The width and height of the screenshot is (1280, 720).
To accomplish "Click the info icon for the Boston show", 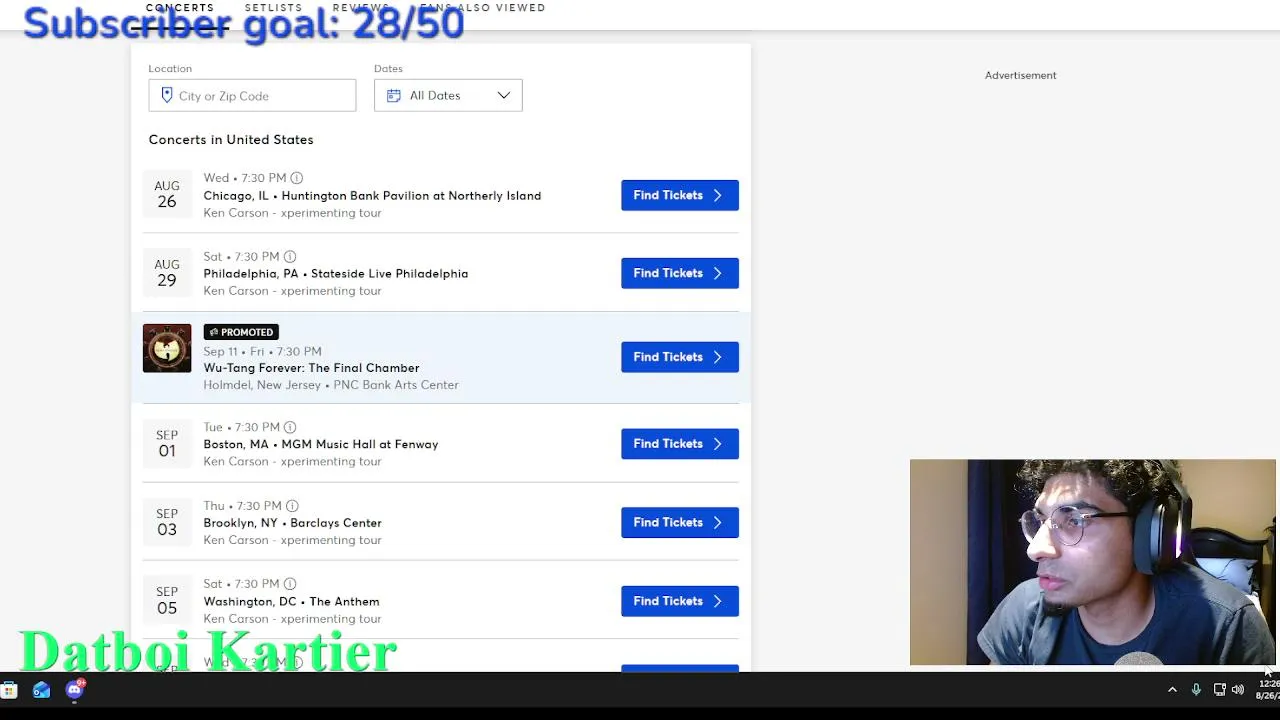I will (x=290, y=427).
